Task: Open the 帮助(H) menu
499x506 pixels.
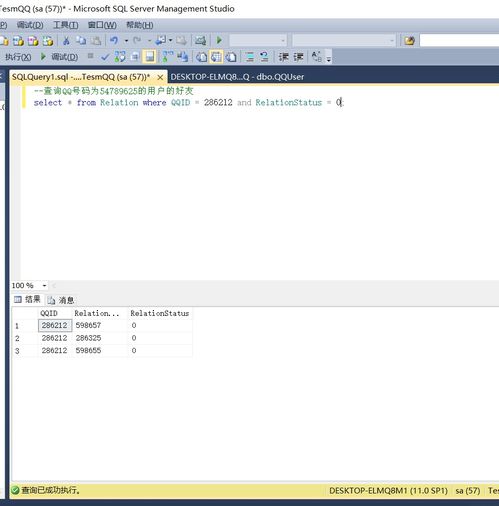Action: click(140, 25)
